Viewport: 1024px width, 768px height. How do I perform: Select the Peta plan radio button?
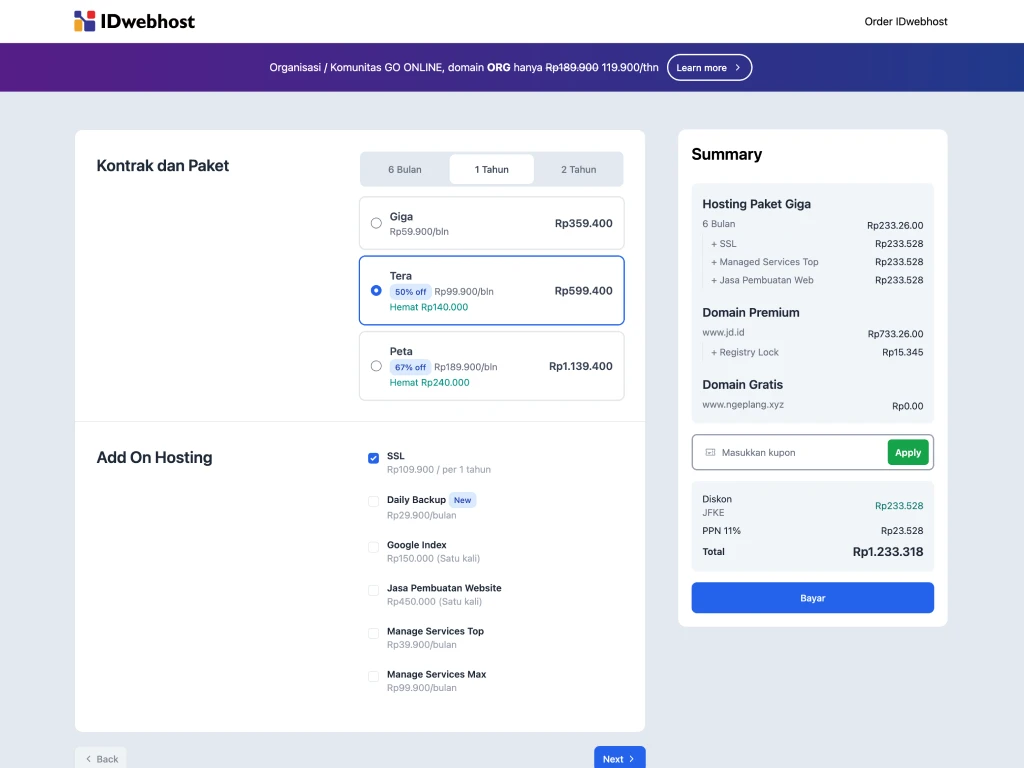pyautogui.click(x=376, y=366)
